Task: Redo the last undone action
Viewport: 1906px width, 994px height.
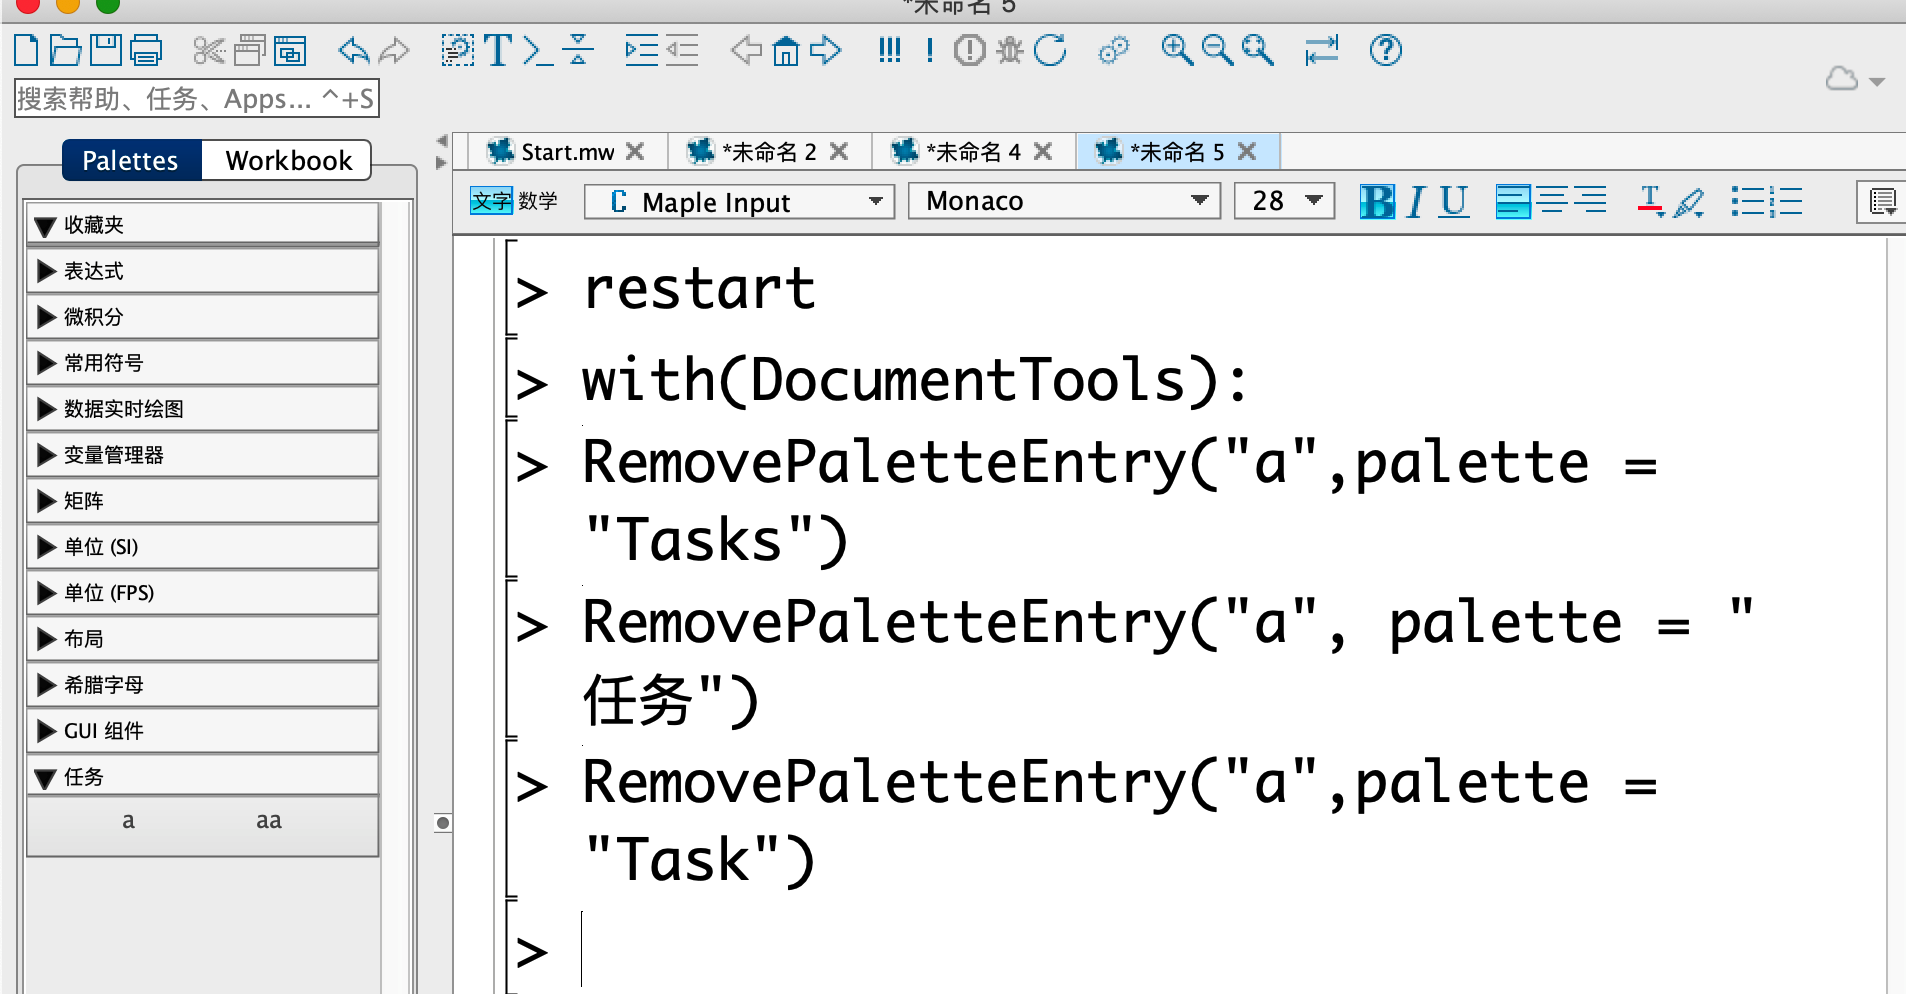Action: coord(394,50)
